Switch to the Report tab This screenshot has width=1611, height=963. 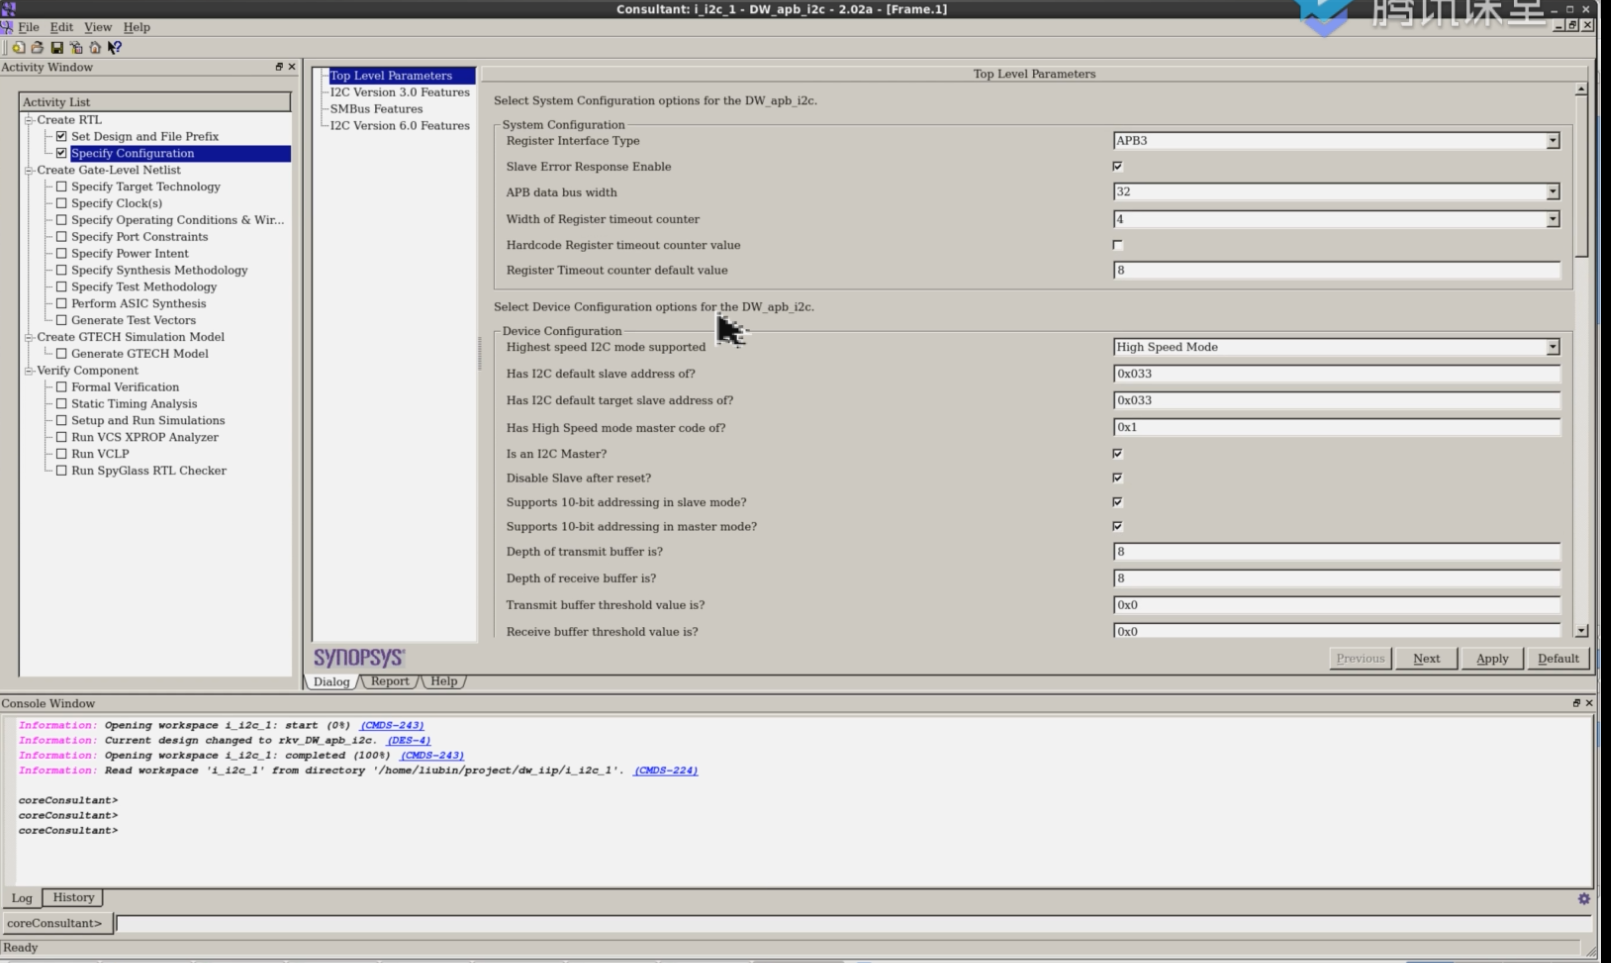[390, 681]
